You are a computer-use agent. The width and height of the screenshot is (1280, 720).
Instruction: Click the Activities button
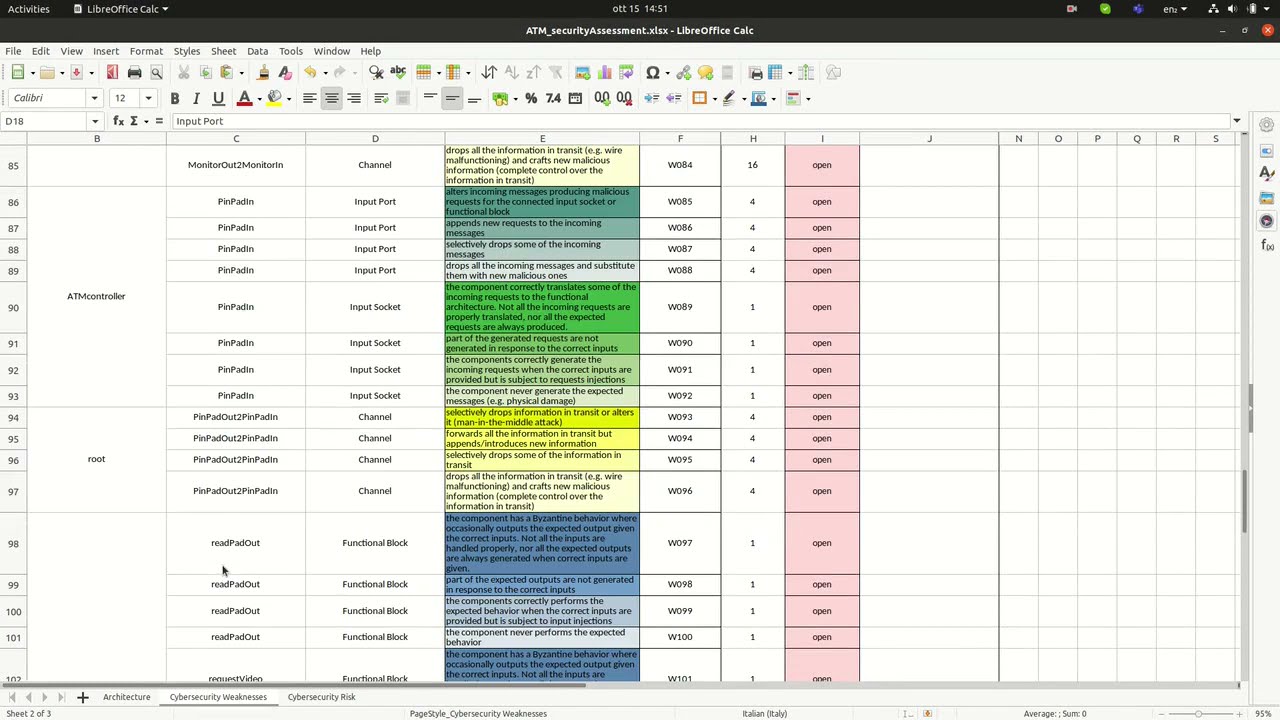click(x=29, y=9)
